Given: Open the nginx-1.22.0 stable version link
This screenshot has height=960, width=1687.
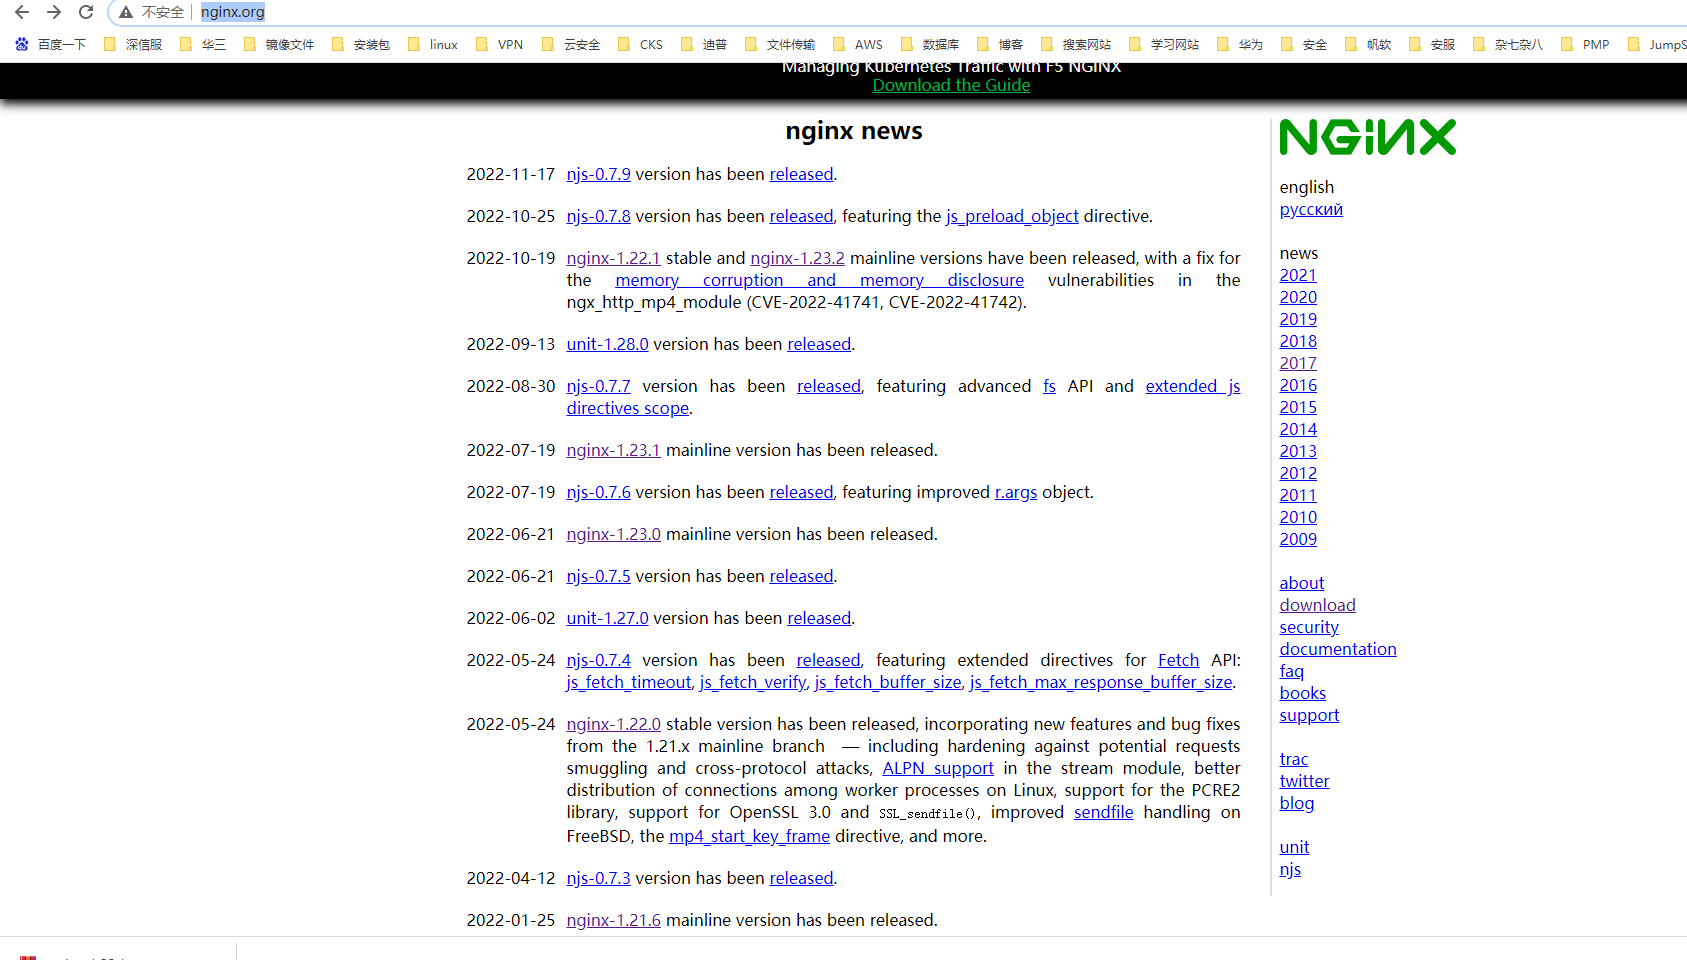Looking at the screenshot, I should click(x=613, y=724).
